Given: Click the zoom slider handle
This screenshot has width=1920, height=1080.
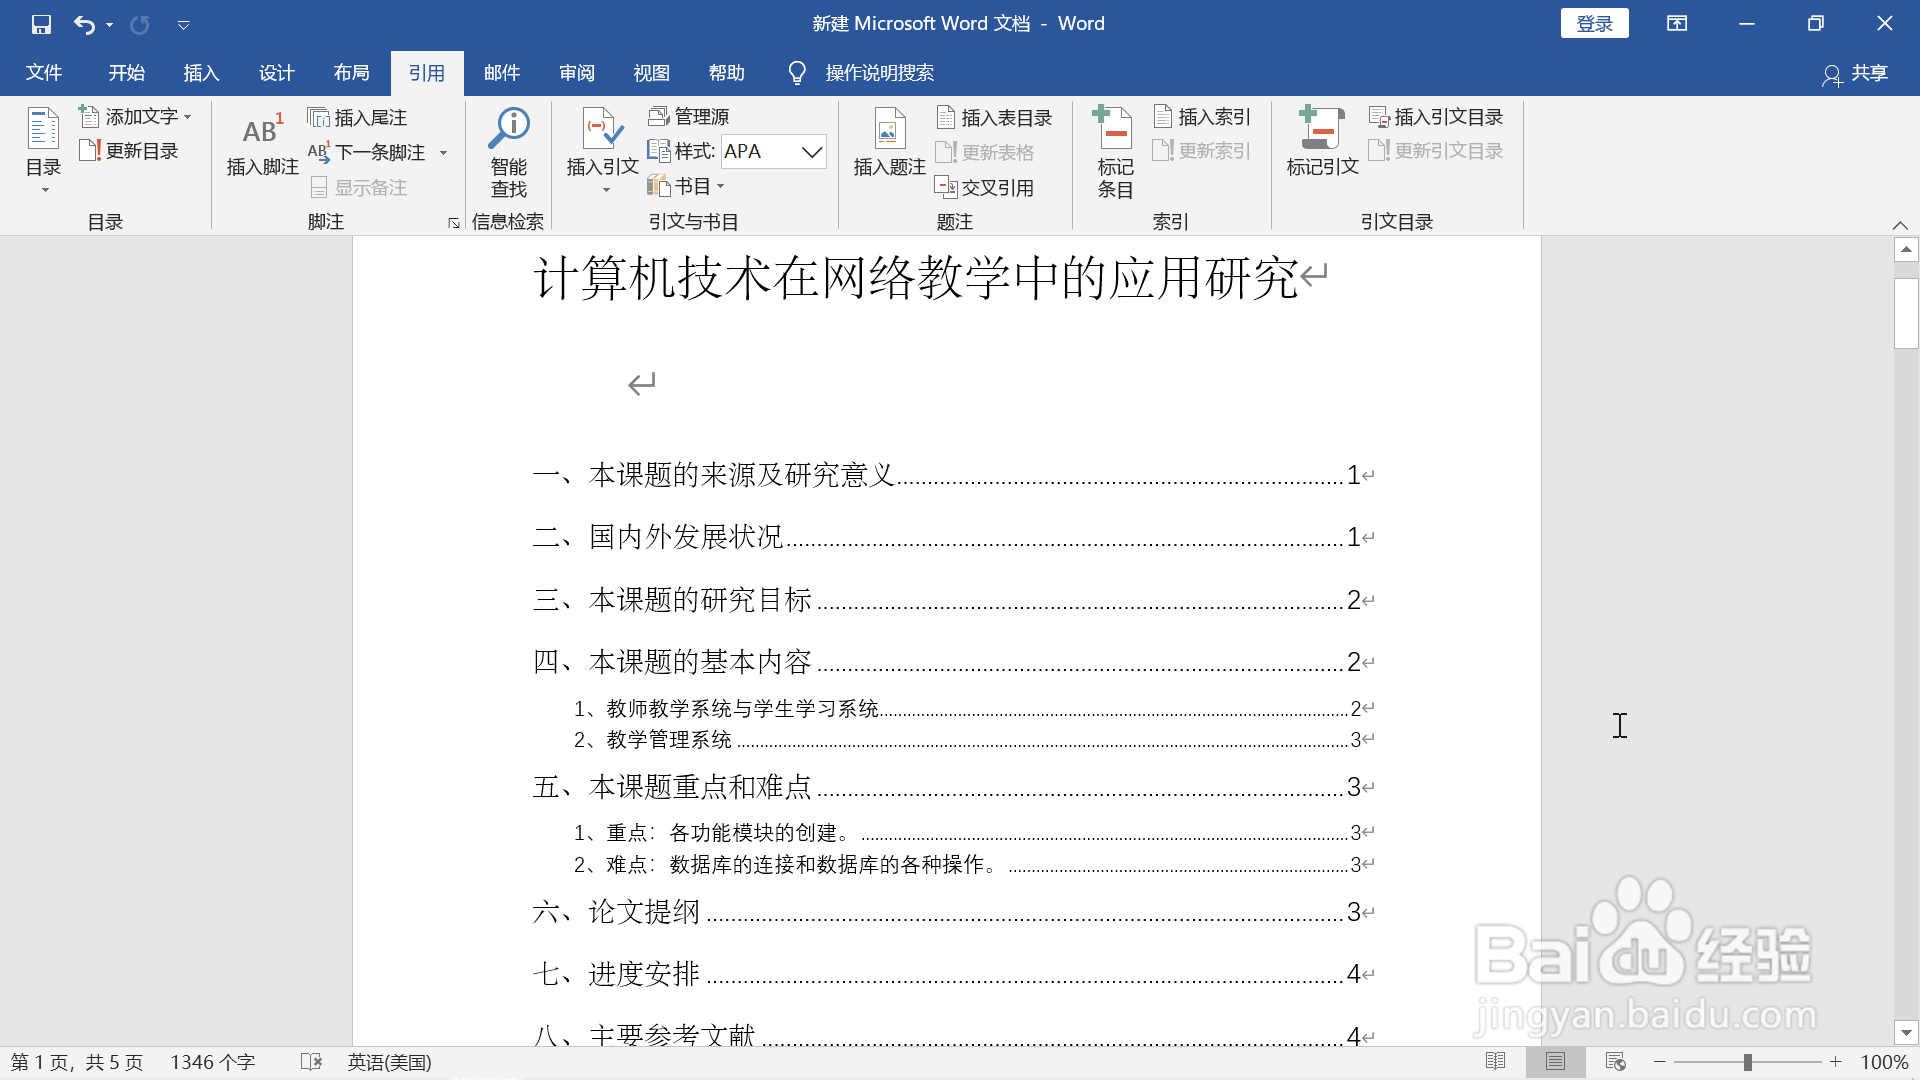Looking at the screenshot, I should pyautogui.click(x=1747, y=1062).
